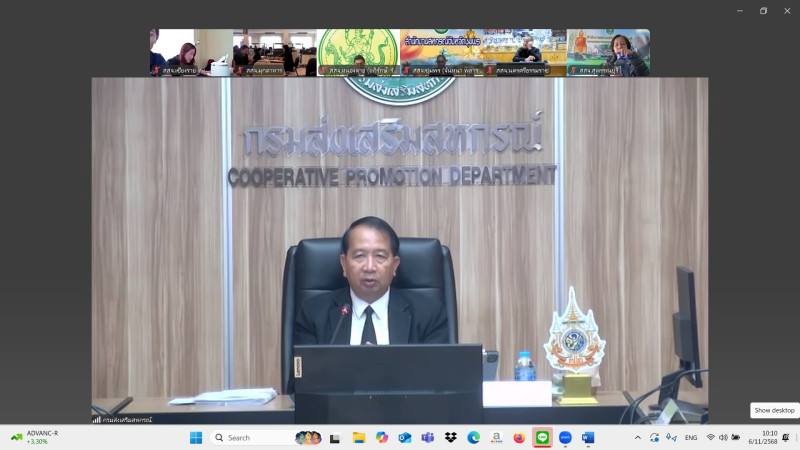This screenshot has width=800, height=450.
Task: Open the clock and date flyout
Action: pos(769,437)
